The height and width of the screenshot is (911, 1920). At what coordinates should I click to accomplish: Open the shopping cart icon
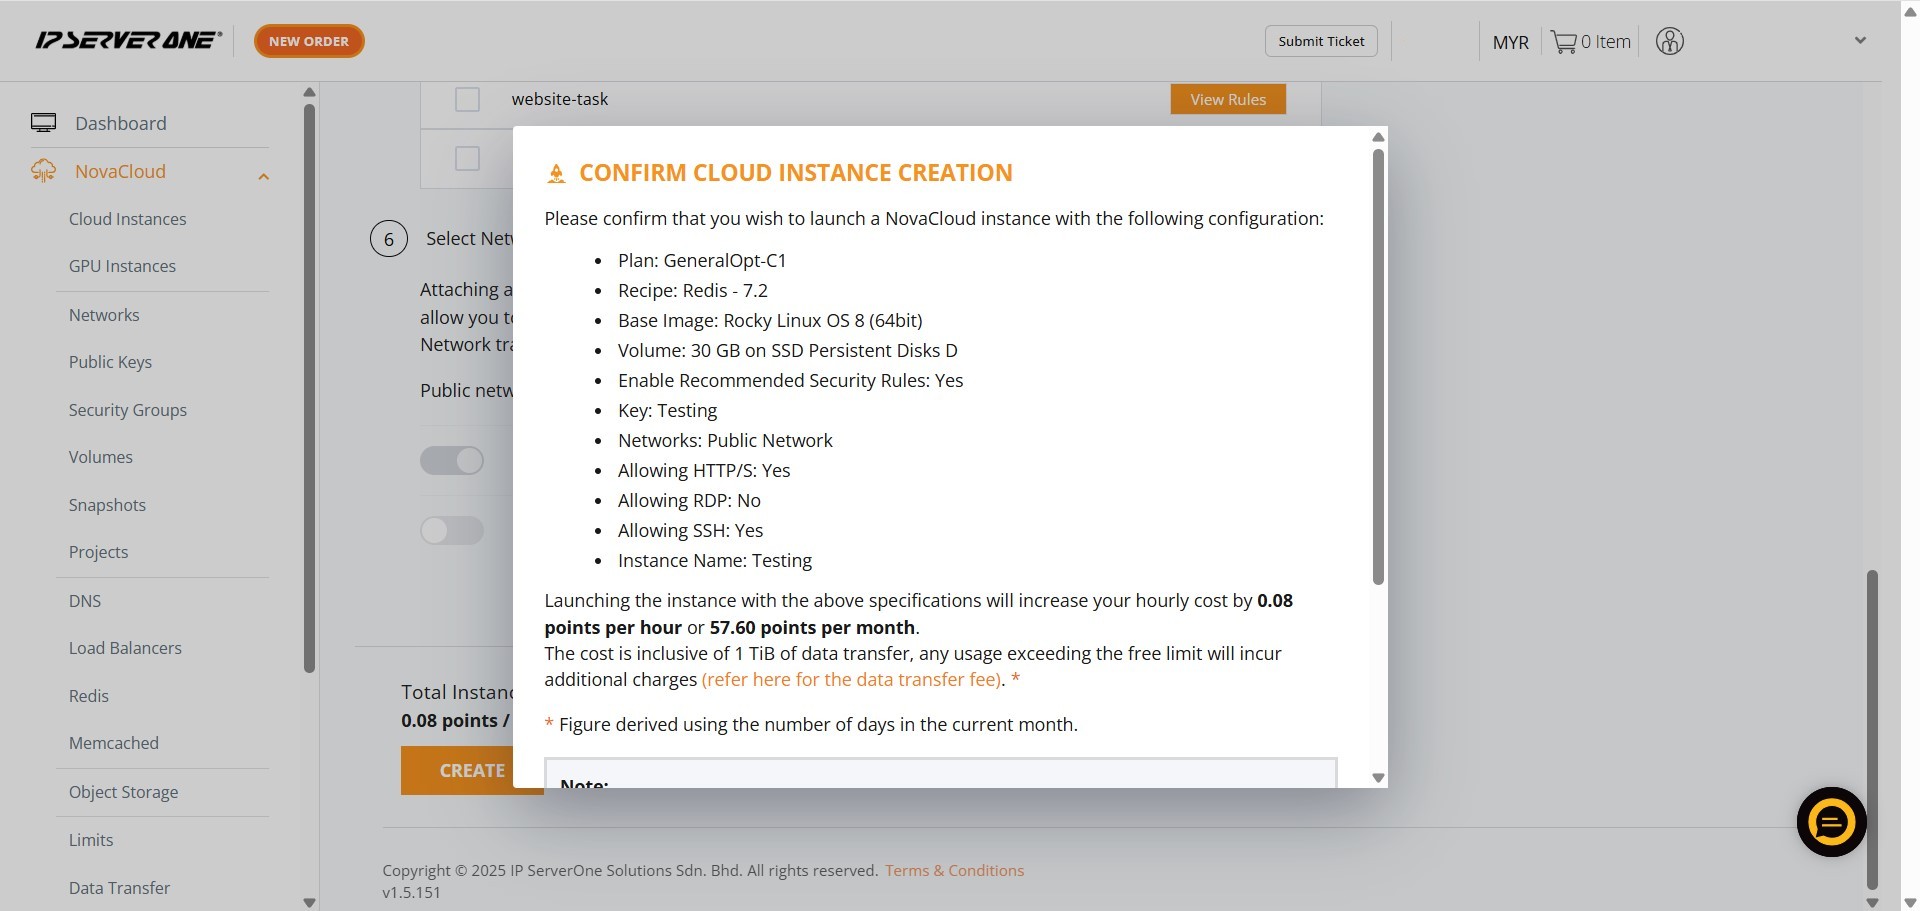[x=1563, y=42]
